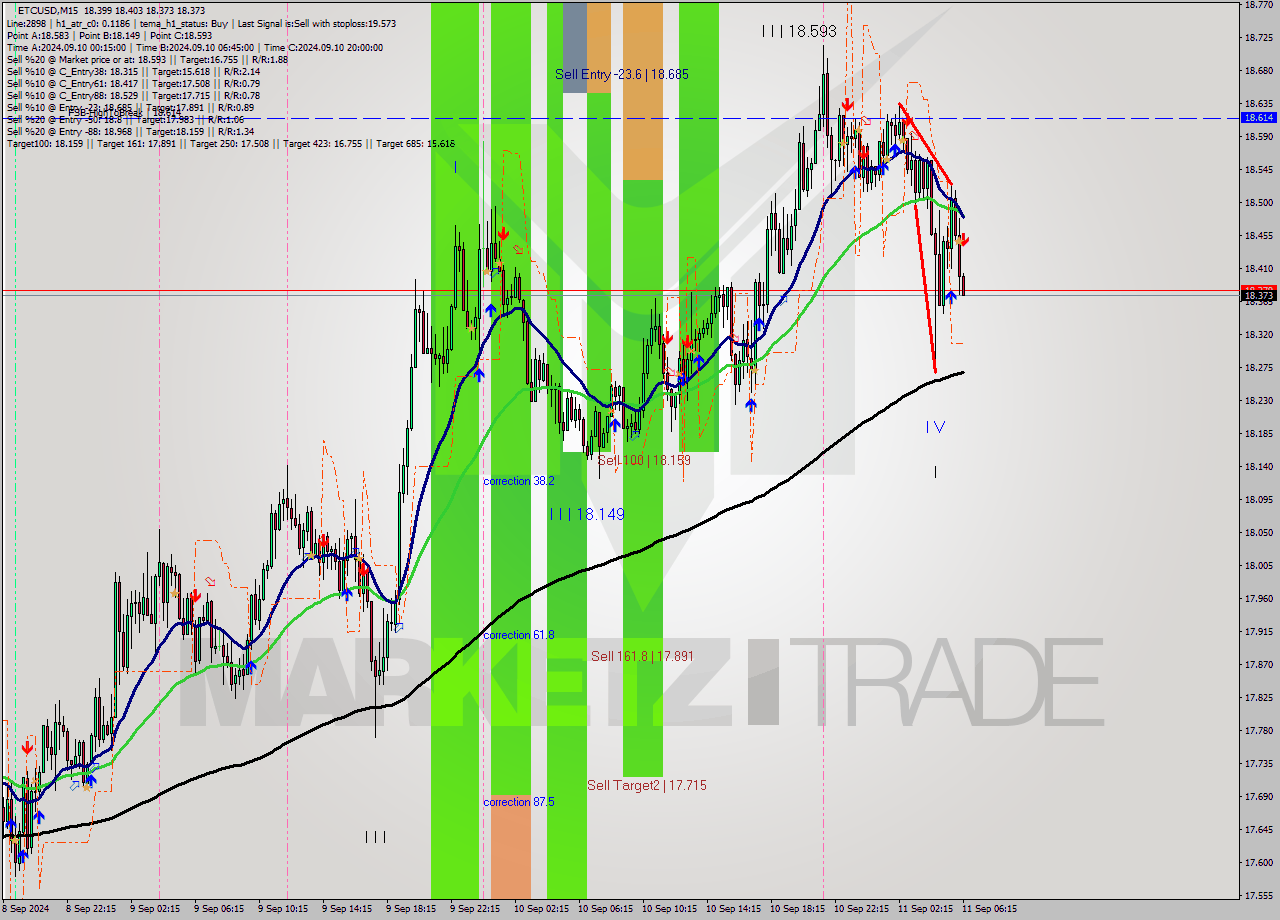Click the 18.140 price axis value

point(1258,467)
